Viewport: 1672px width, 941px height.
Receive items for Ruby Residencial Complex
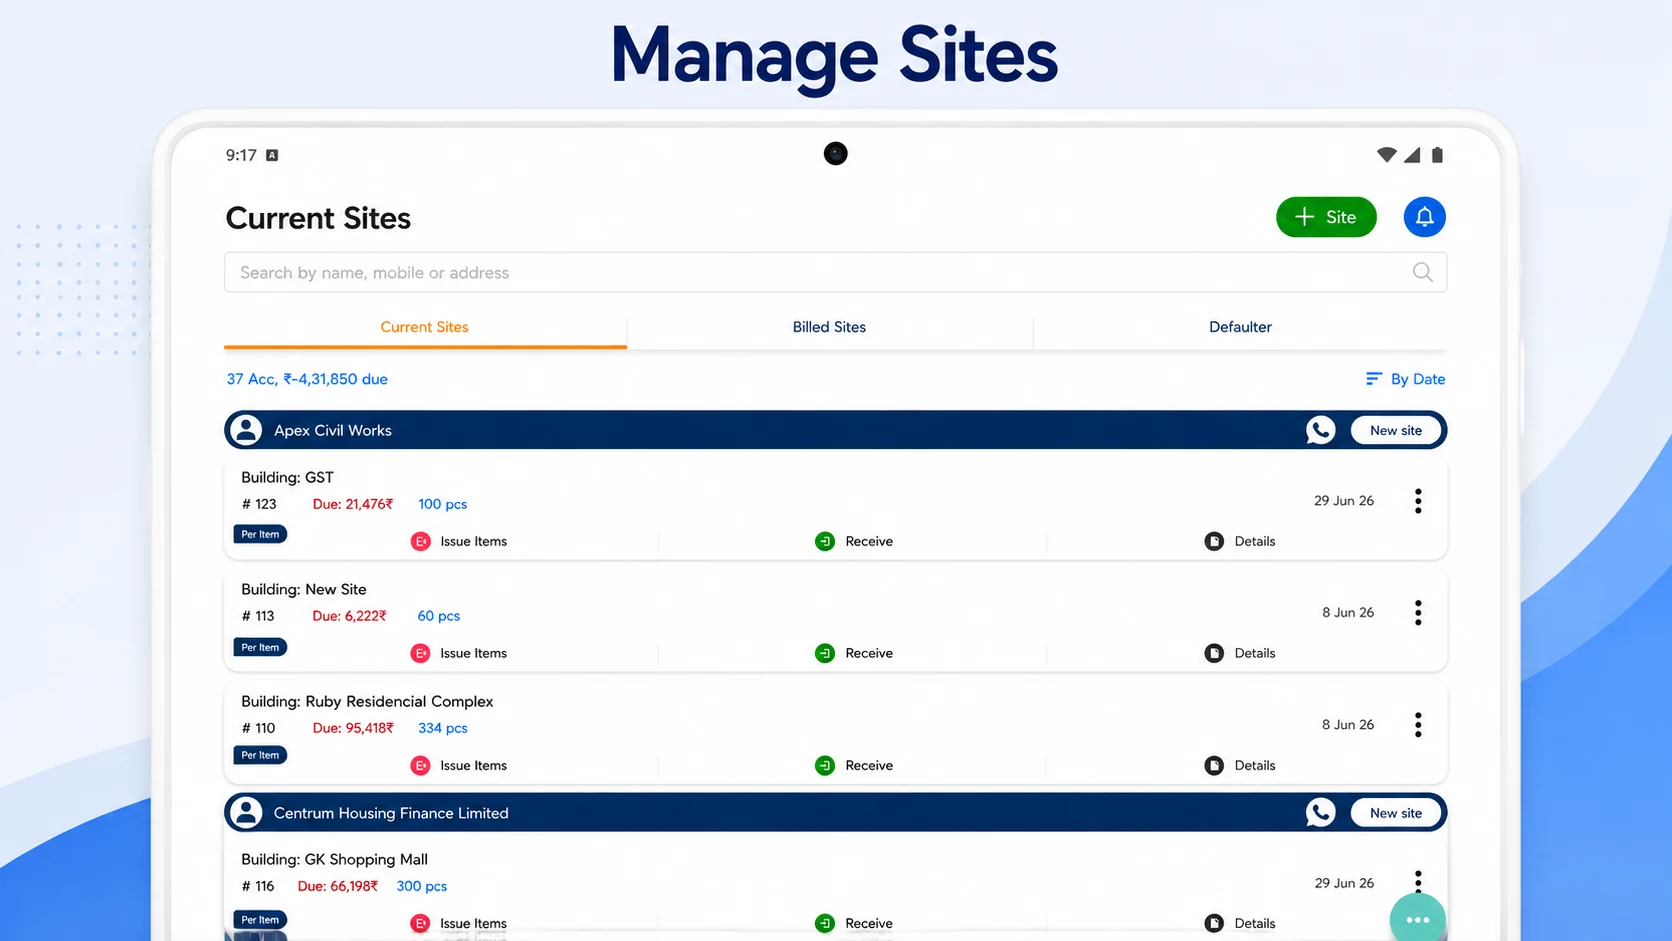point(854,765)
